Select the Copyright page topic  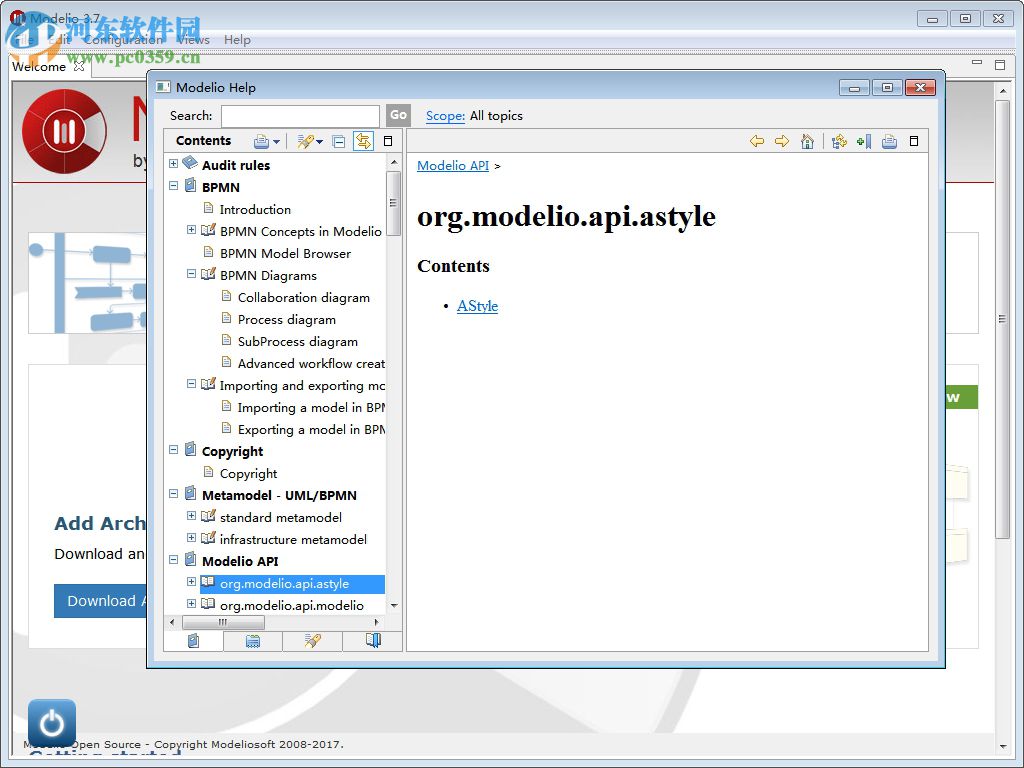point(248,473)
